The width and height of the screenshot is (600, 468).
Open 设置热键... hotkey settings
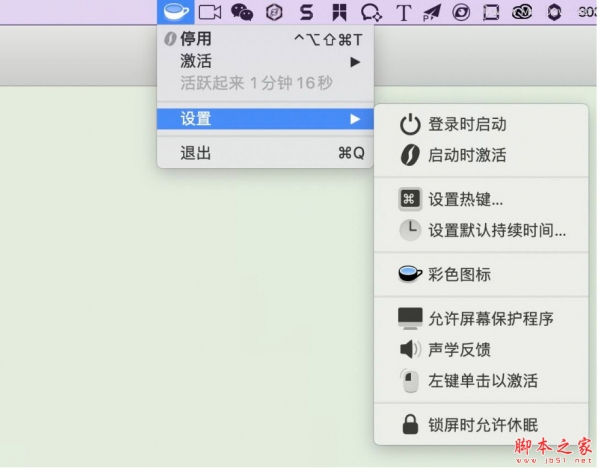click(x=481, y=199)
